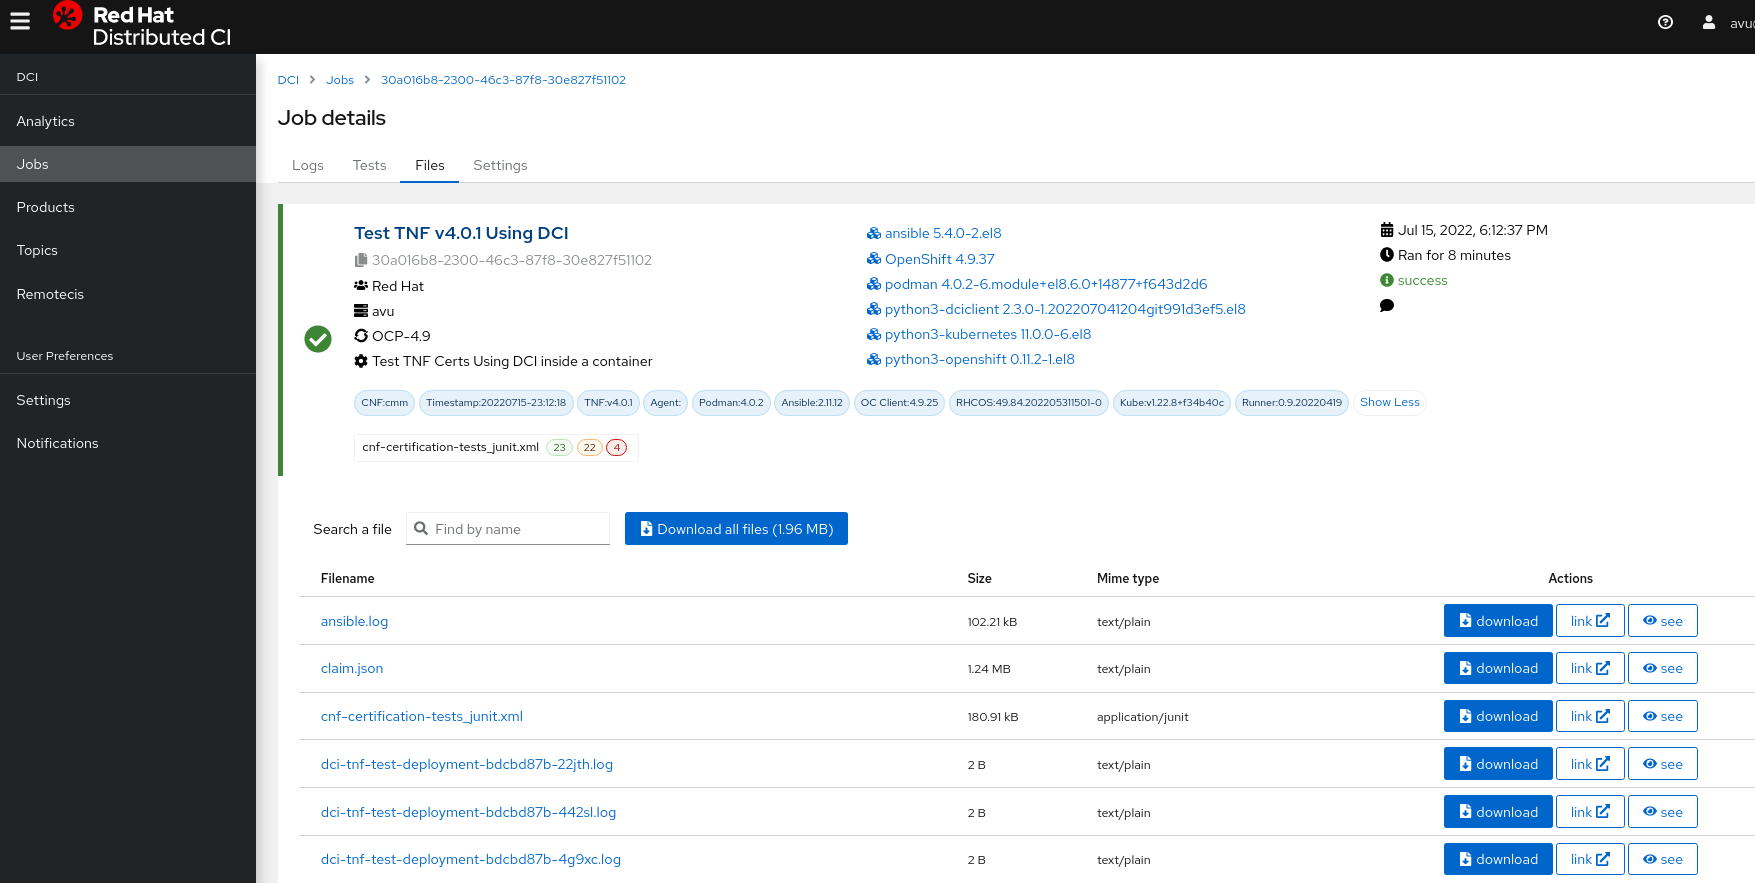
Task: Open the dci-tnf-test-deployment-bdcbd87b-442sl.log filename link
Action: tap(468, 812)
